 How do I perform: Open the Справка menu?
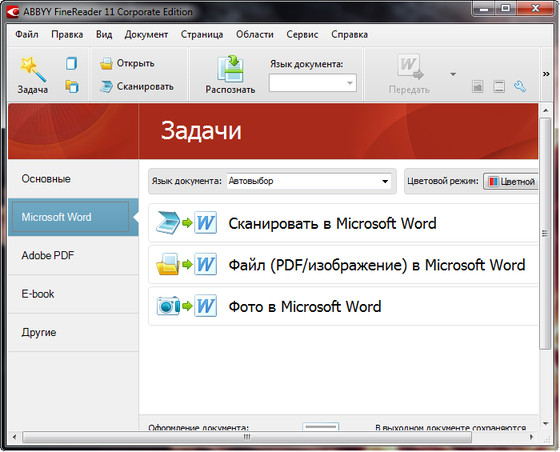pyautogui.click(x=349, y=35)
